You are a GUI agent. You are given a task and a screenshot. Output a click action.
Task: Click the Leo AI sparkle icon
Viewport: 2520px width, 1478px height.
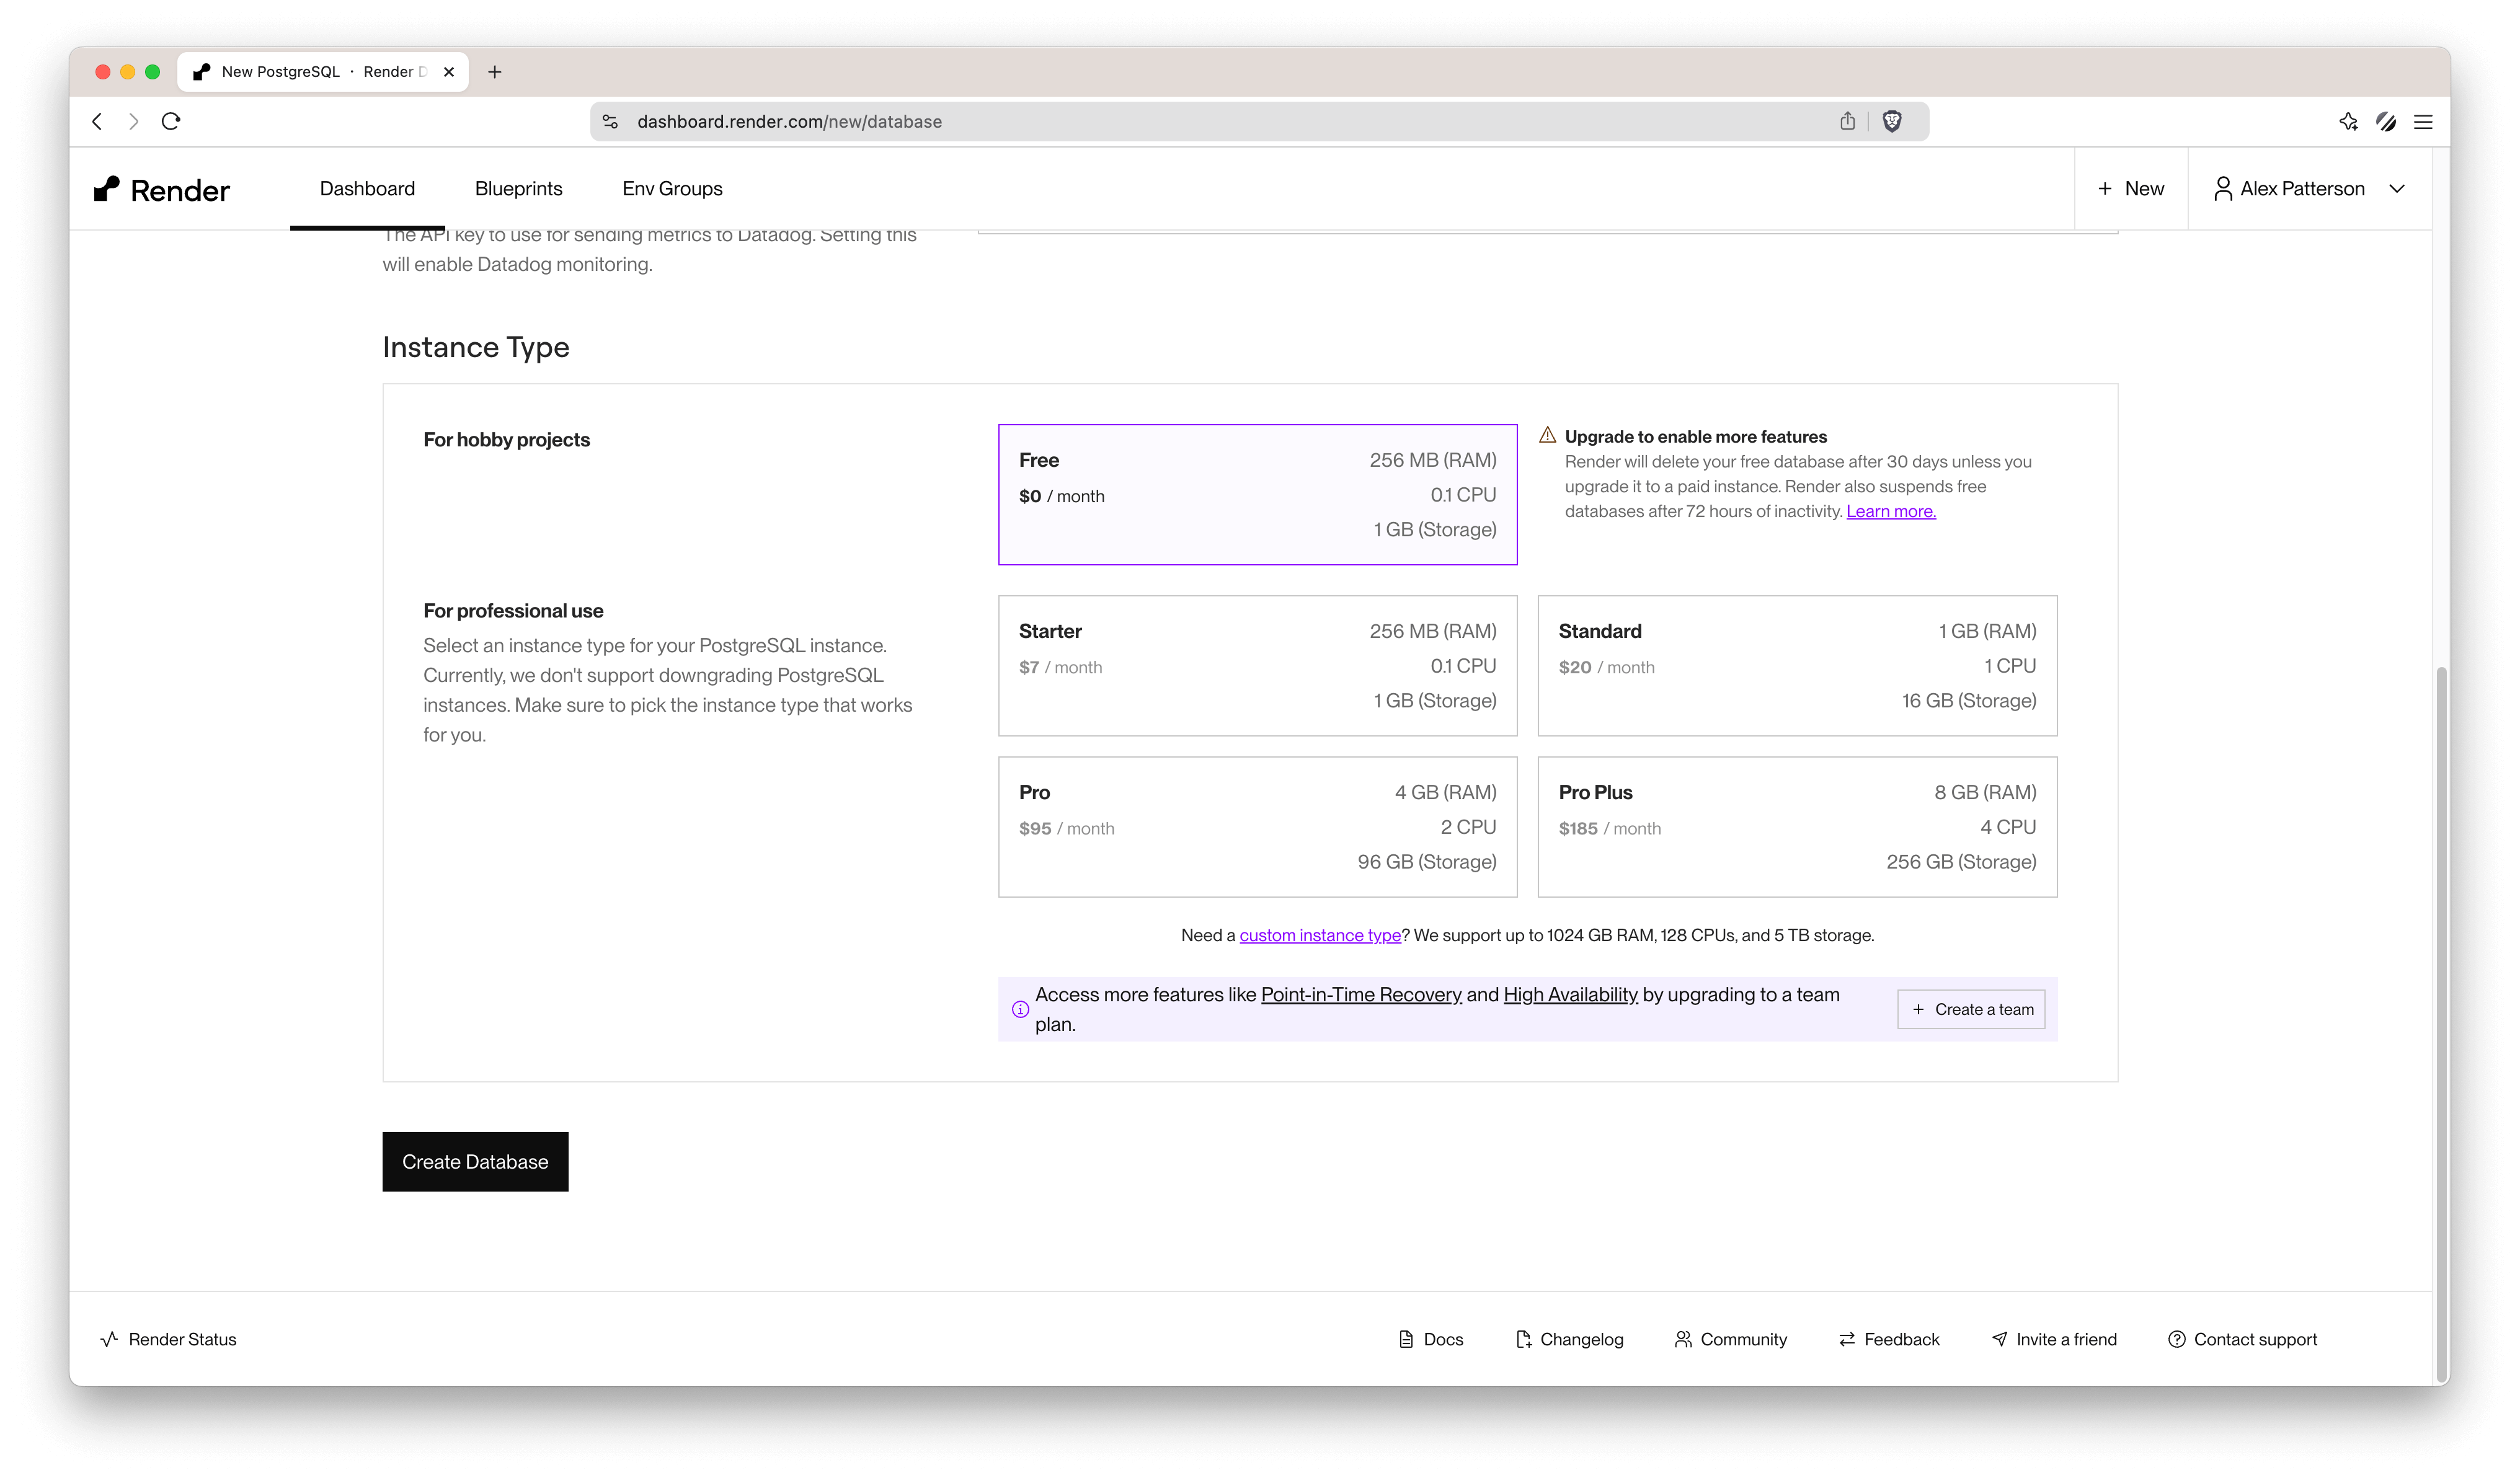click(x=2348, y=121)
